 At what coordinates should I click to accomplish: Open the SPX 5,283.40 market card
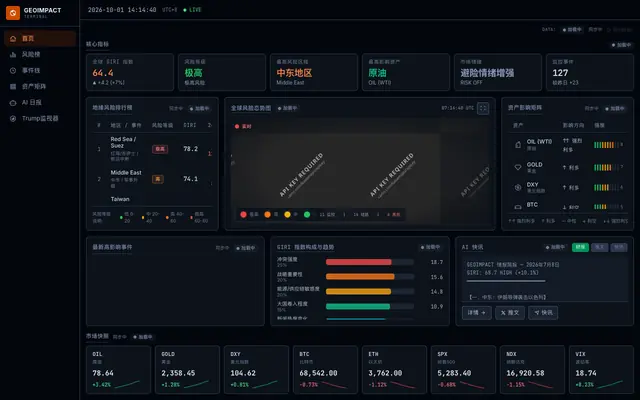point(463,369)
